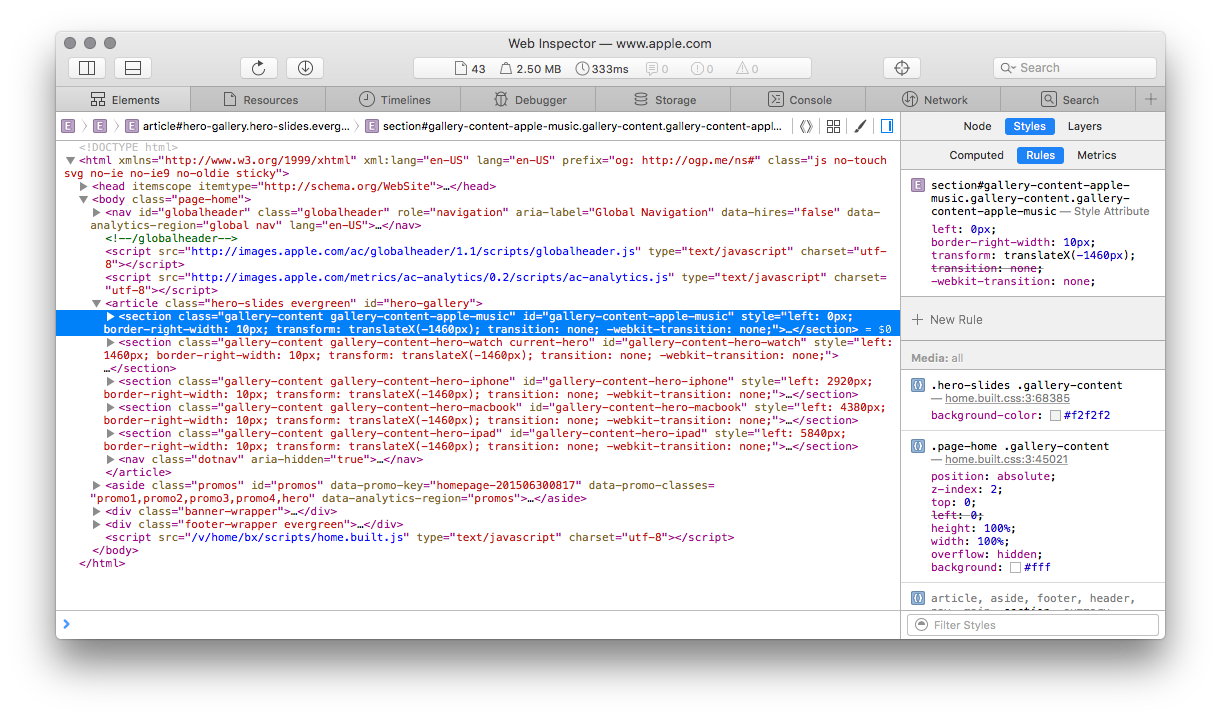Expand the gallery-content-apple-music section
The width and height of the screenshot is (1221, 719).
(110, 316)
